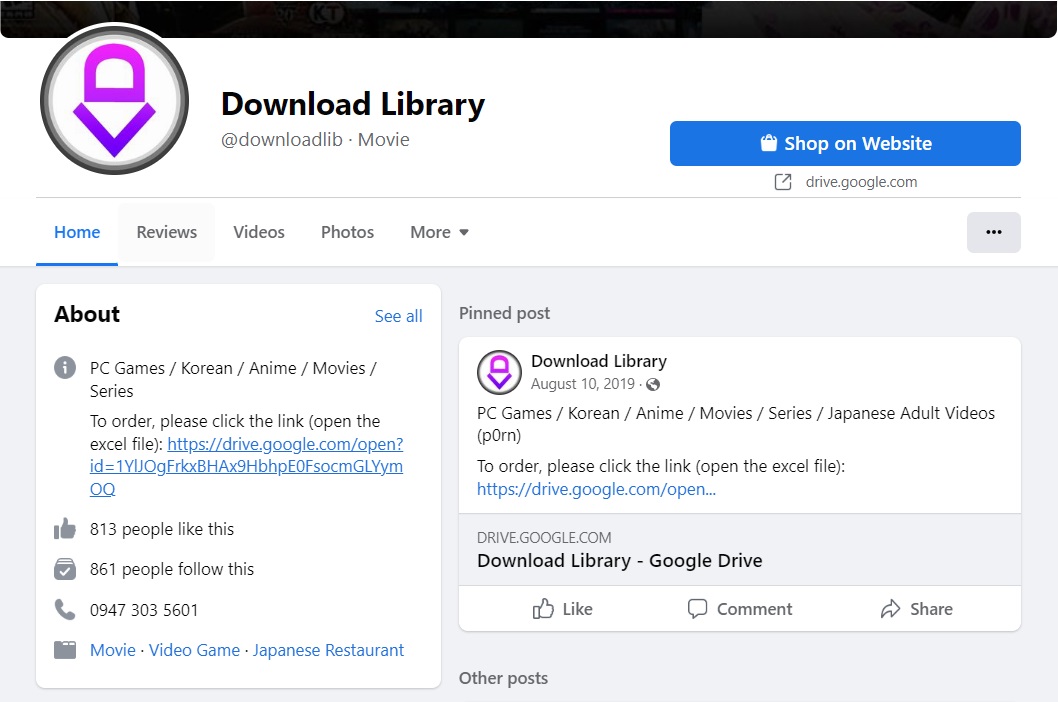The image size is (1058, 702).
Task: Click drive.google.com text under Shop button
Action: click(861, 182)
